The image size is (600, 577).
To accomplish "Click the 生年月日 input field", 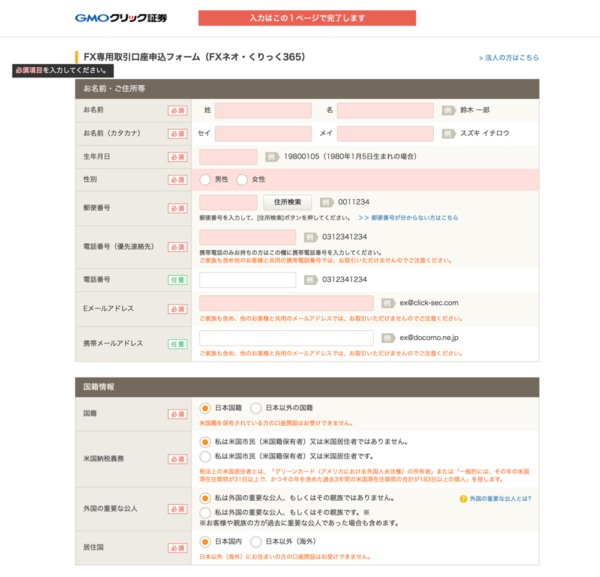I will (x=228, y=157).
